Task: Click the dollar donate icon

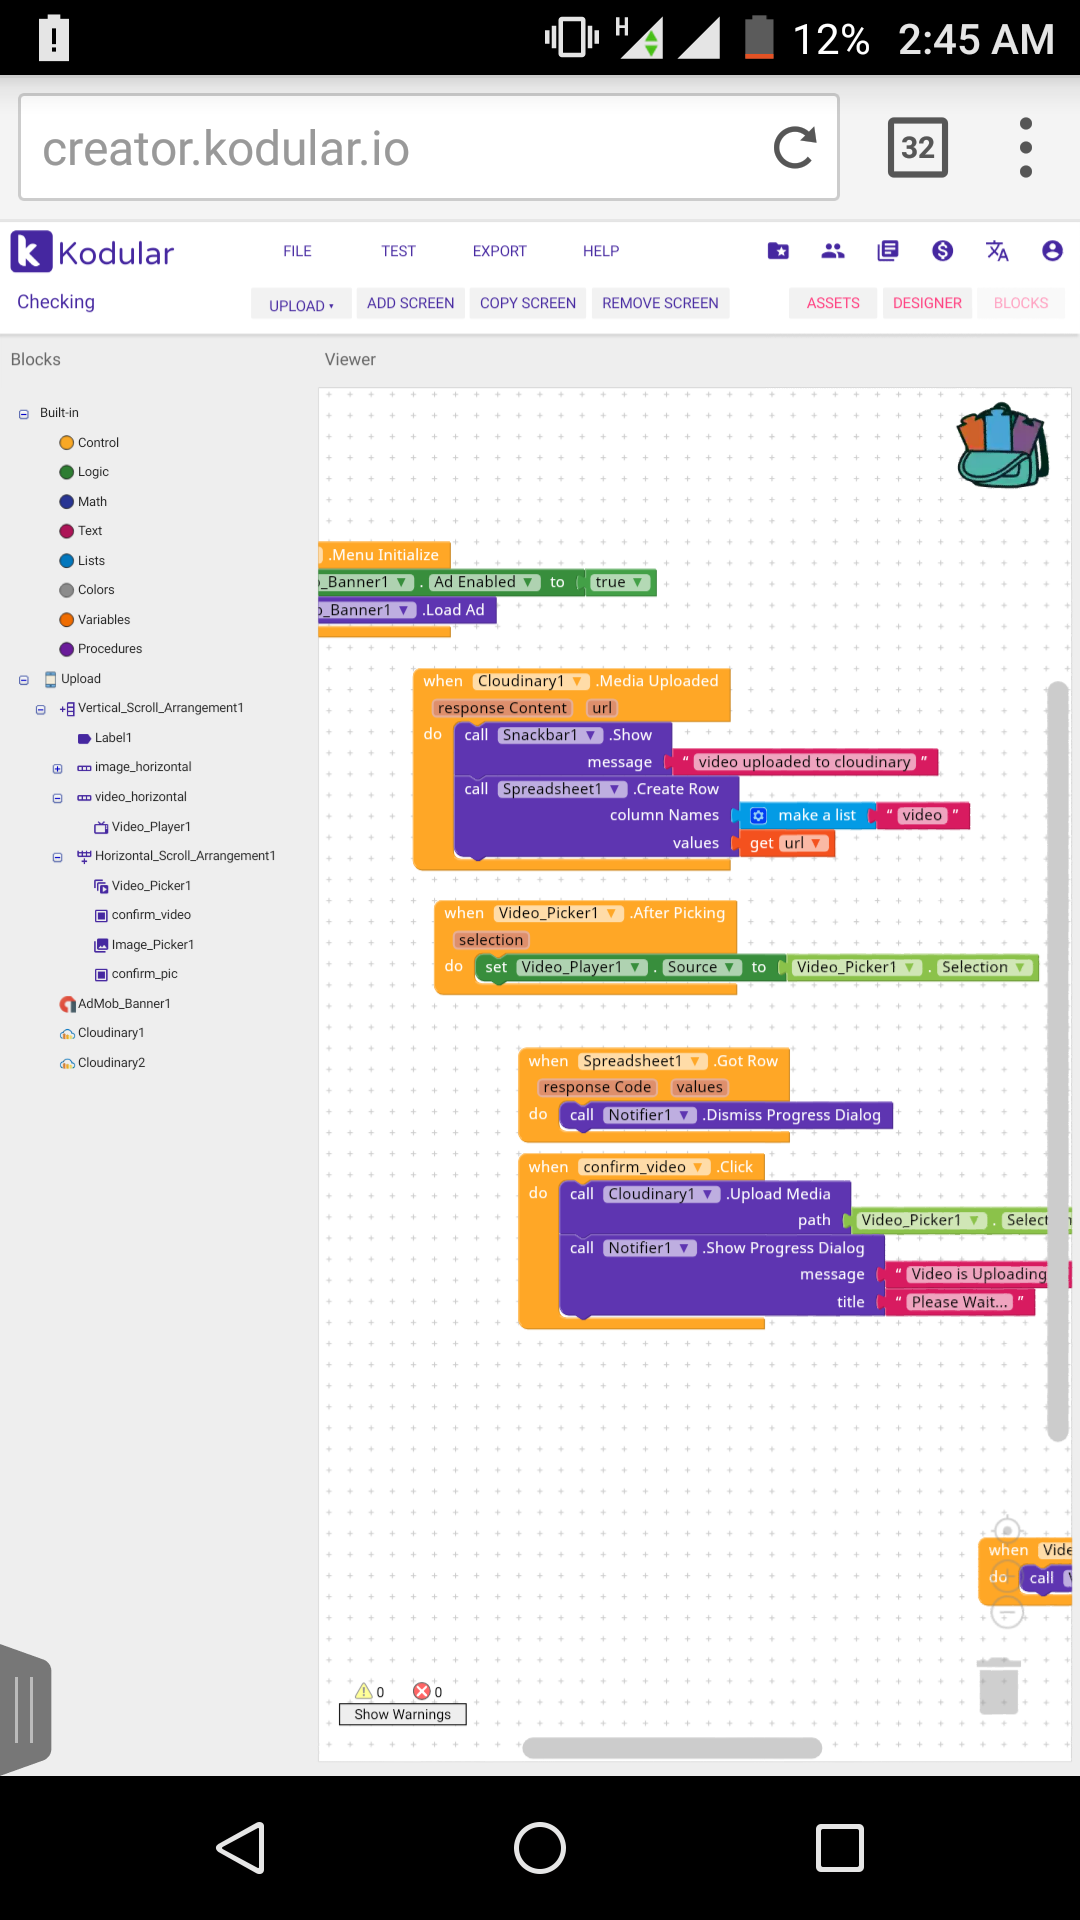Action: 942,251
